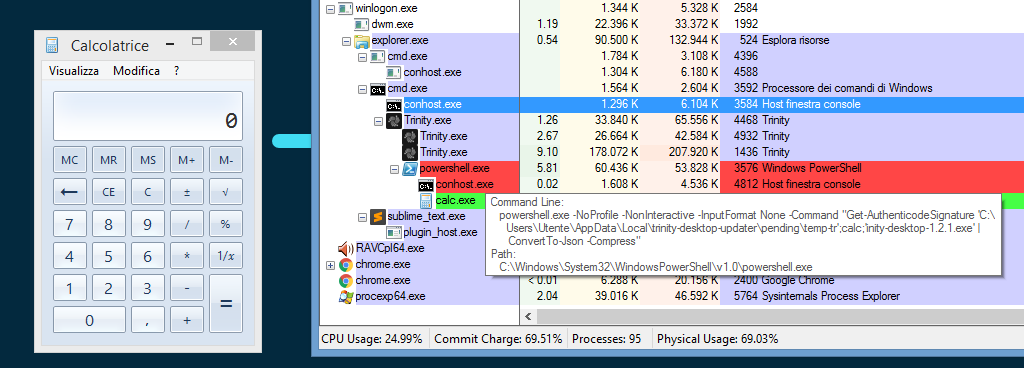Click the MR memory recall button
This screenshot has width=1024, height=368.
coord(108,160)
